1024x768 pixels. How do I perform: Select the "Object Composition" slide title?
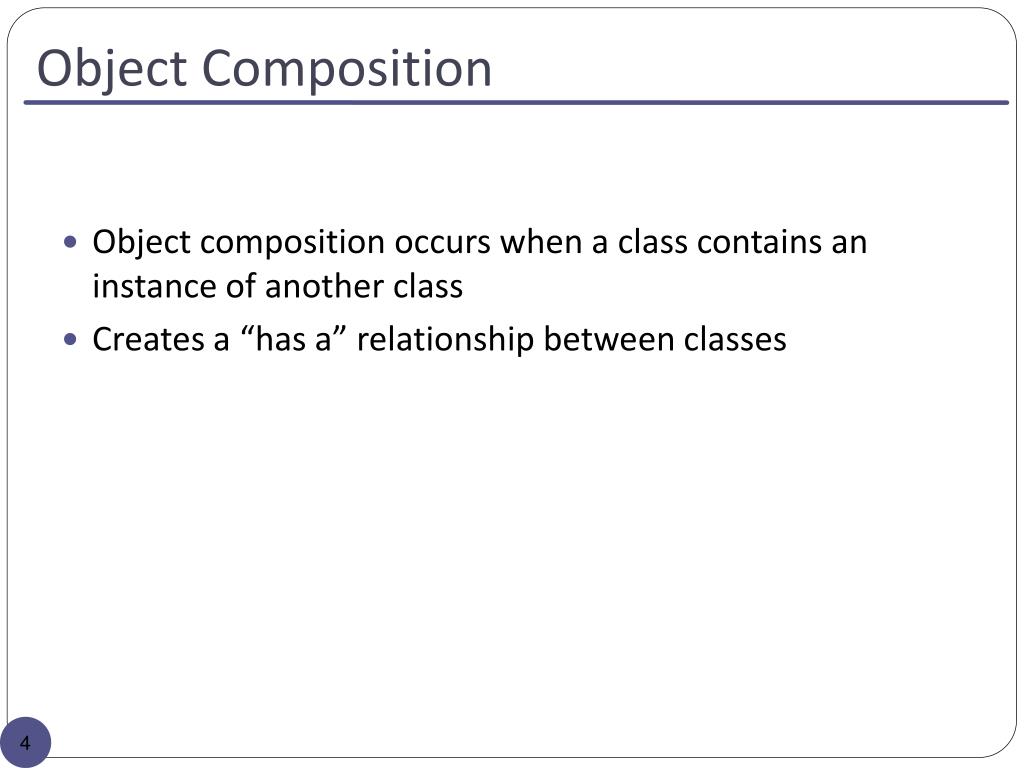pyautogui.click(x=264, y=69)
